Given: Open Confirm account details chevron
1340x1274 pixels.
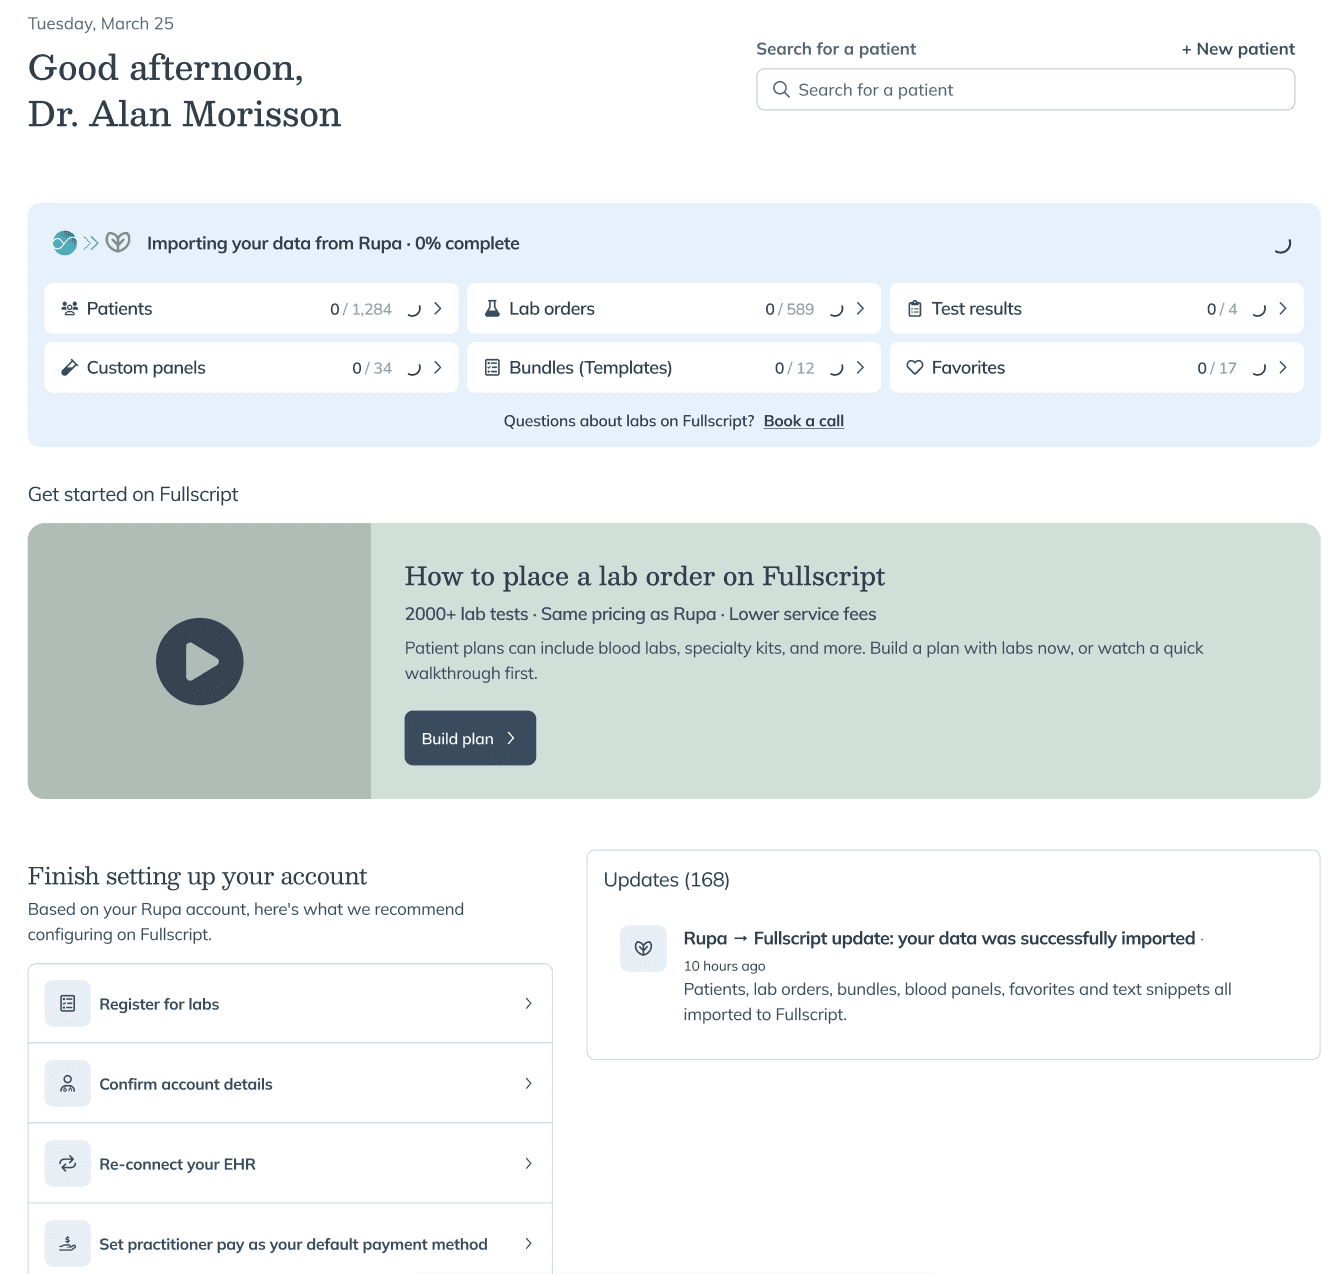Looking at the screenshot, I should (529, 1084).
